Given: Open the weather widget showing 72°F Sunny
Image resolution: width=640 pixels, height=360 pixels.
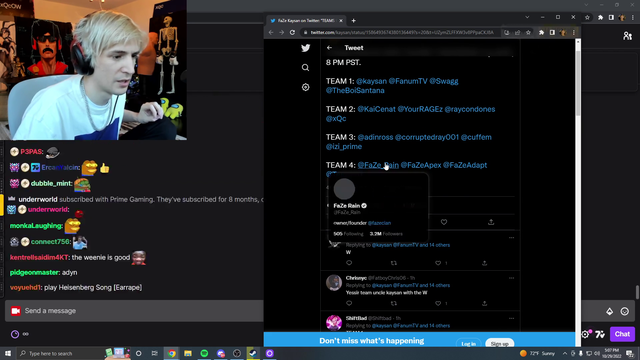Looking at the screenshot, I should (x=537, y=353).
